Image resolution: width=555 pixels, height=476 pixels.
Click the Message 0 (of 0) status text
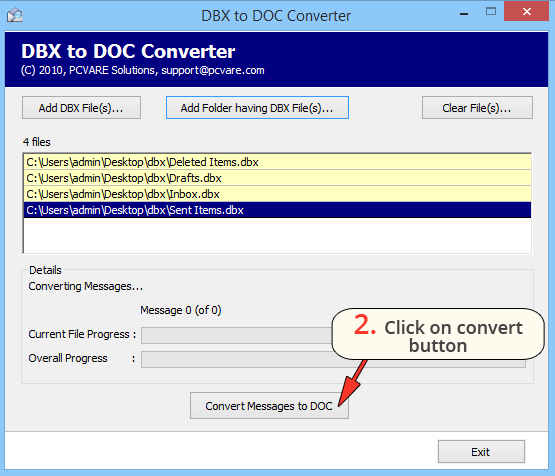click(181, 310)
